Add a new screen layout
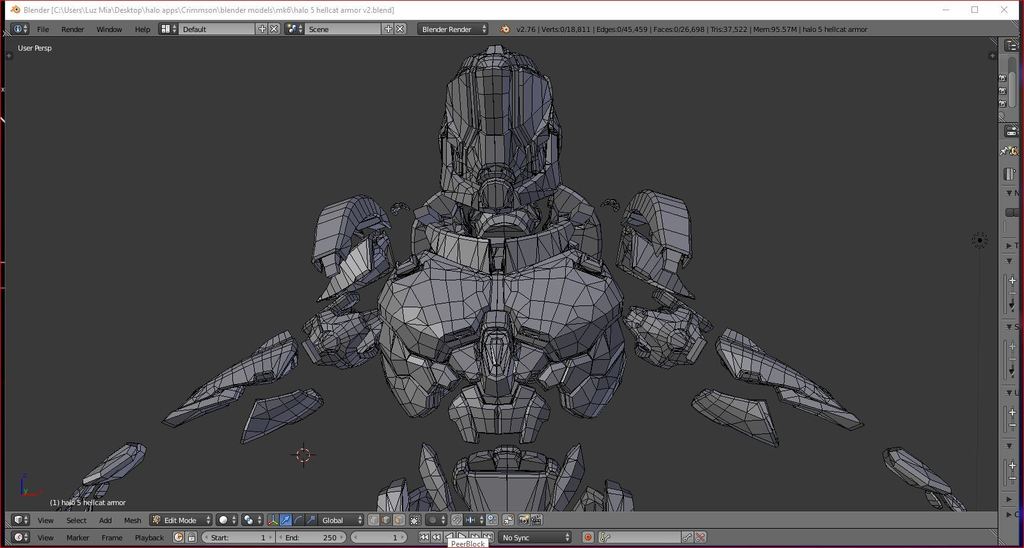This screenshot has width=1024, height=548. [262, 29]
